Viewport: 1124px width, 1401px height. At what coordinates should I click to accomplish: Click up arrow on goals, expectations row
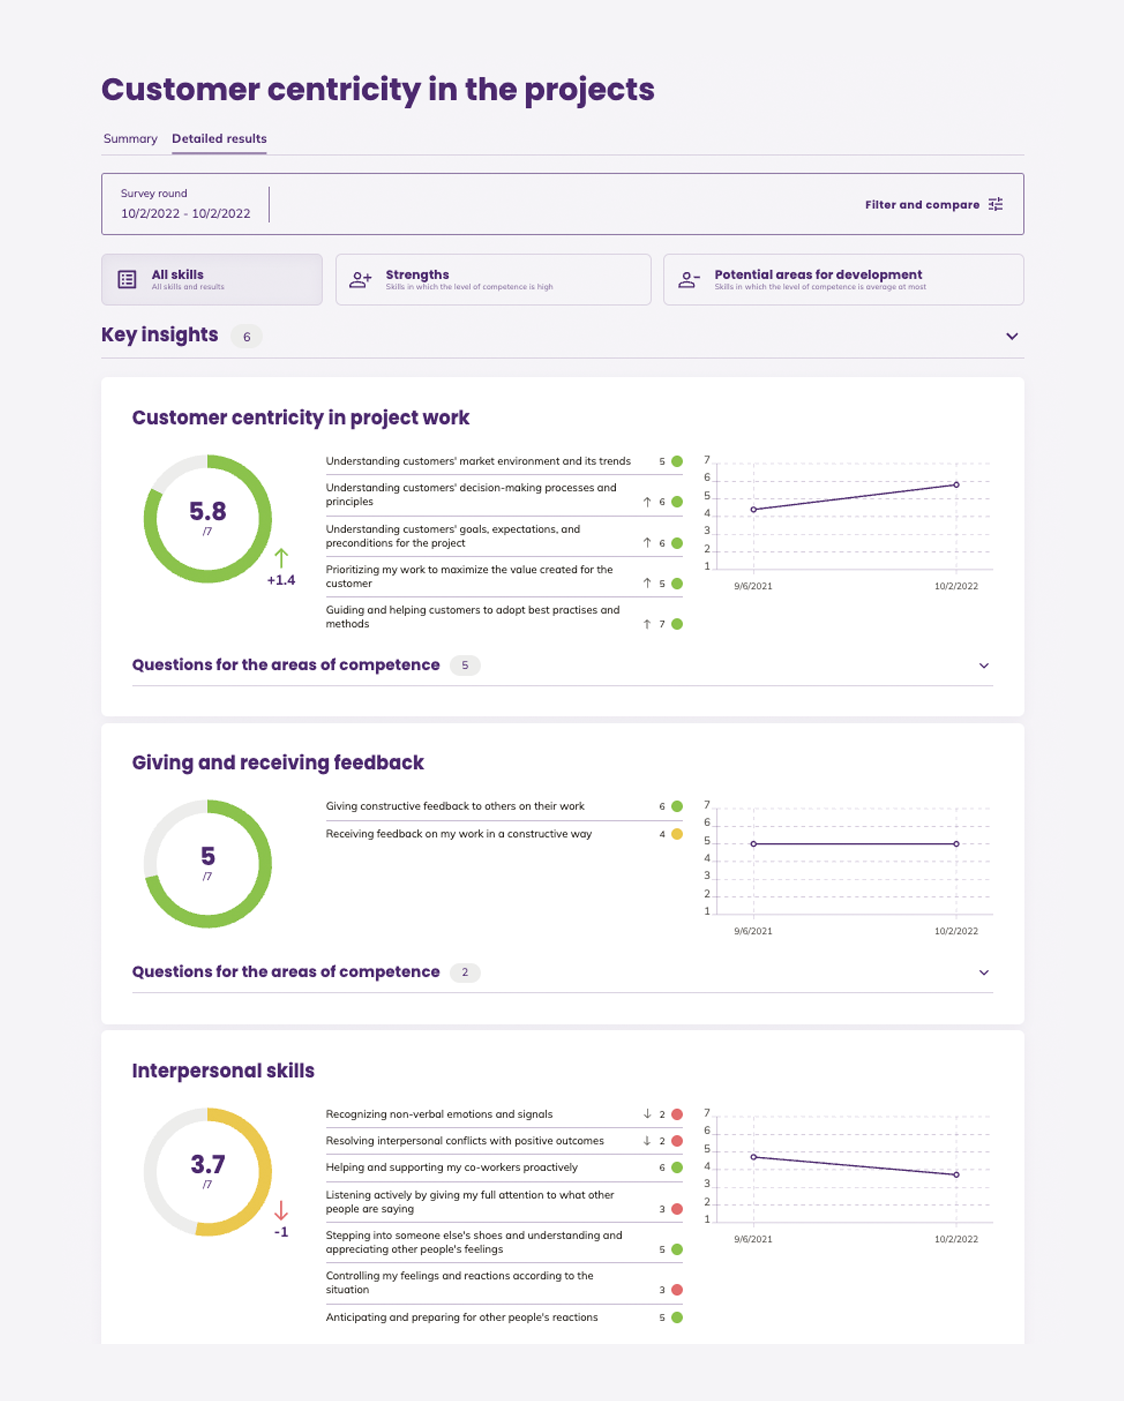pos(647,543)
